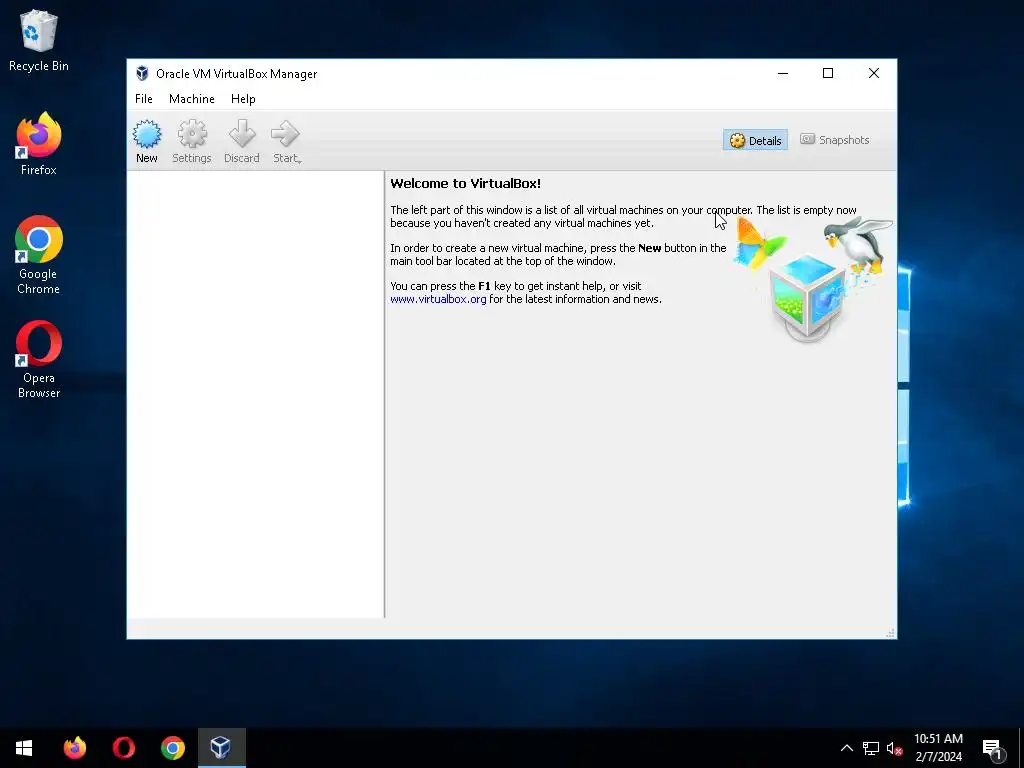
Task: Select the Recycle Bin desktop icon
Action: click(39, 40)
